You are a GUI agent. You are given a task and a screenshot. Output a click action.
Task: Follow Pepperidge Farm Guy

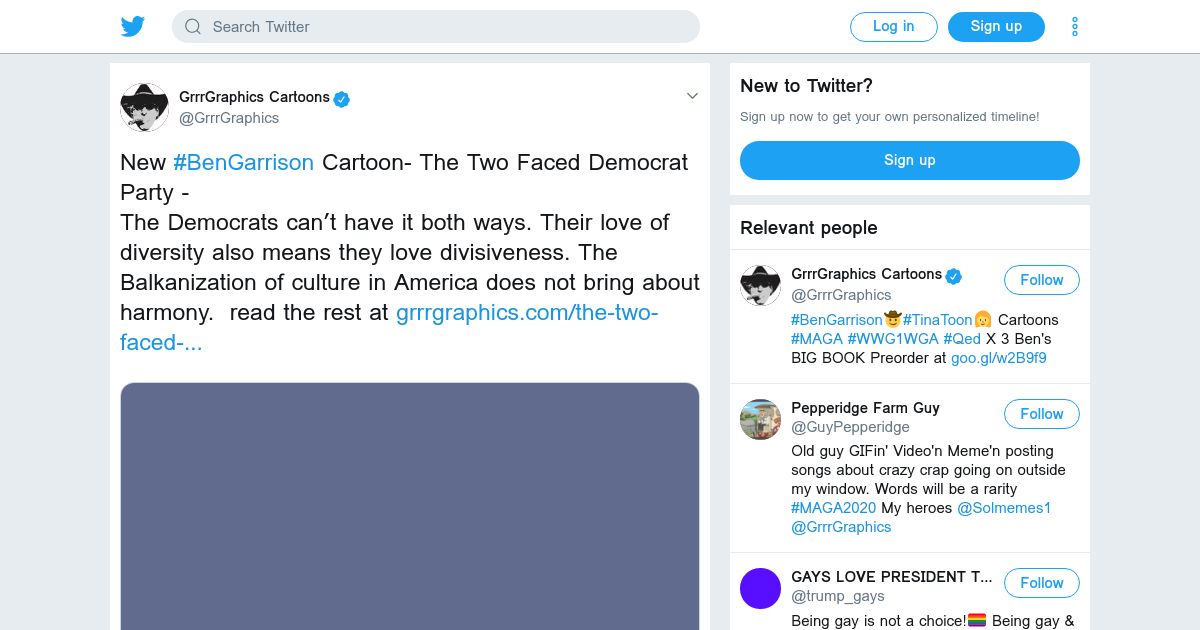click(x=1041, y=414)
